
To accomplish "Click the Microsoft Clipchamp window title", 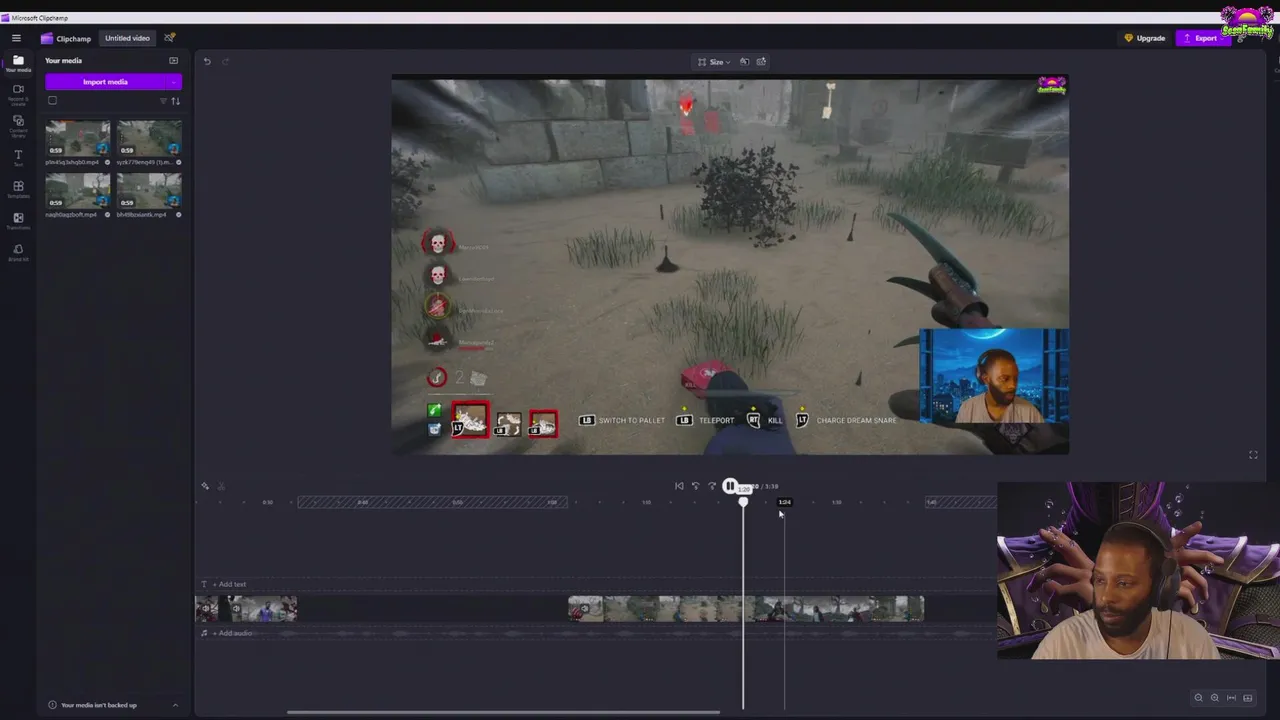I will (39, 18).
